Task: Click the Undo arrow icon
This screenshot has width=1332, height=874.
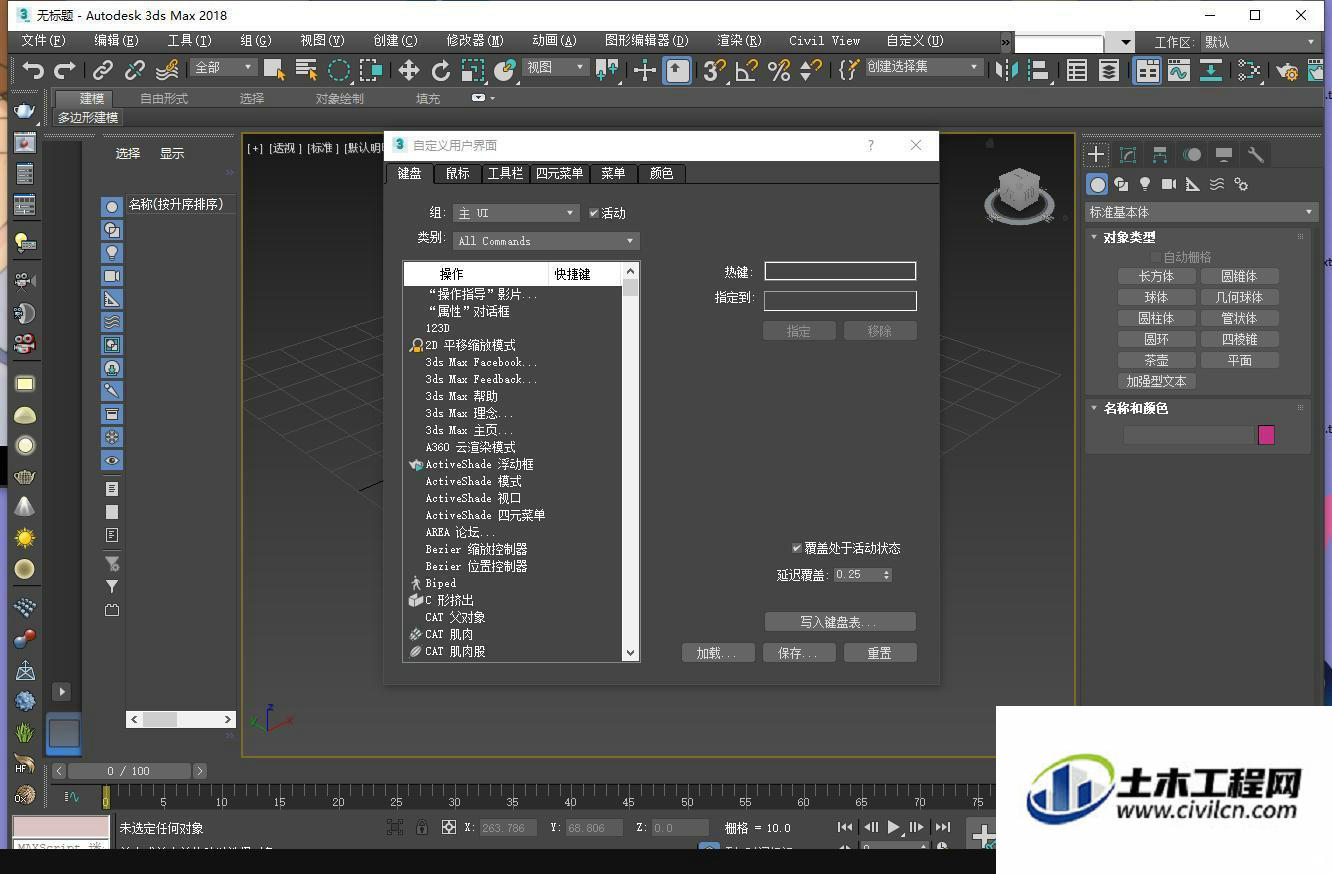Action: tap(33, 70)
